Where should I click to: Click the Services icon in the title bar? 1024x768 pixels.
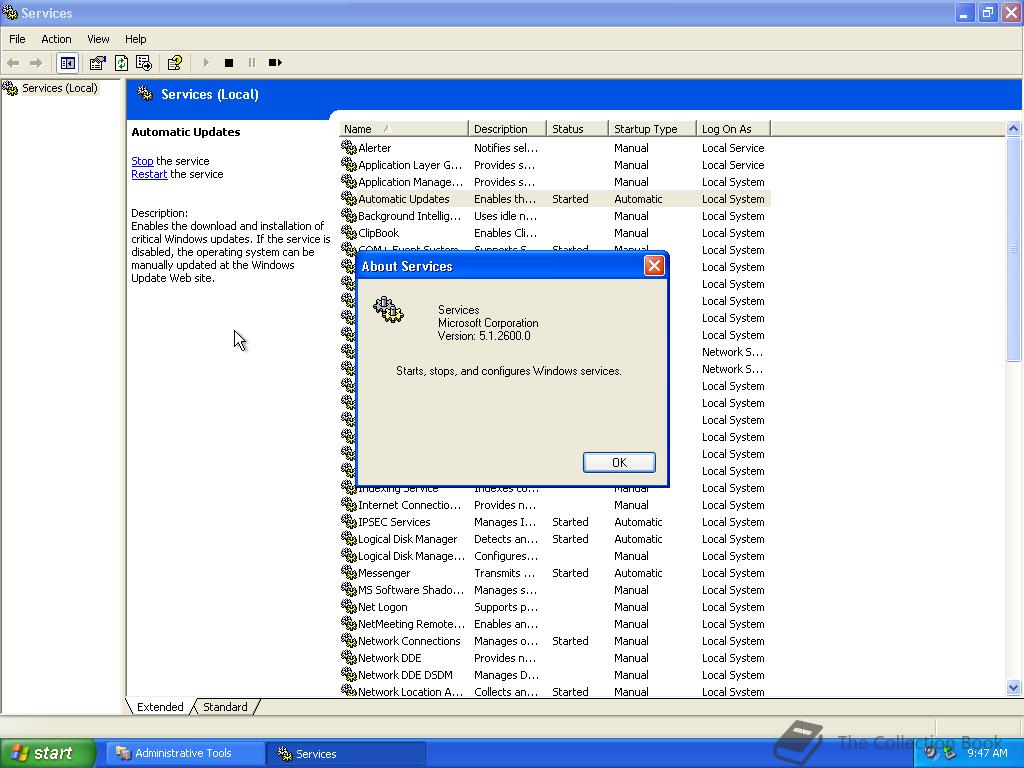click(x=10, y=12)
